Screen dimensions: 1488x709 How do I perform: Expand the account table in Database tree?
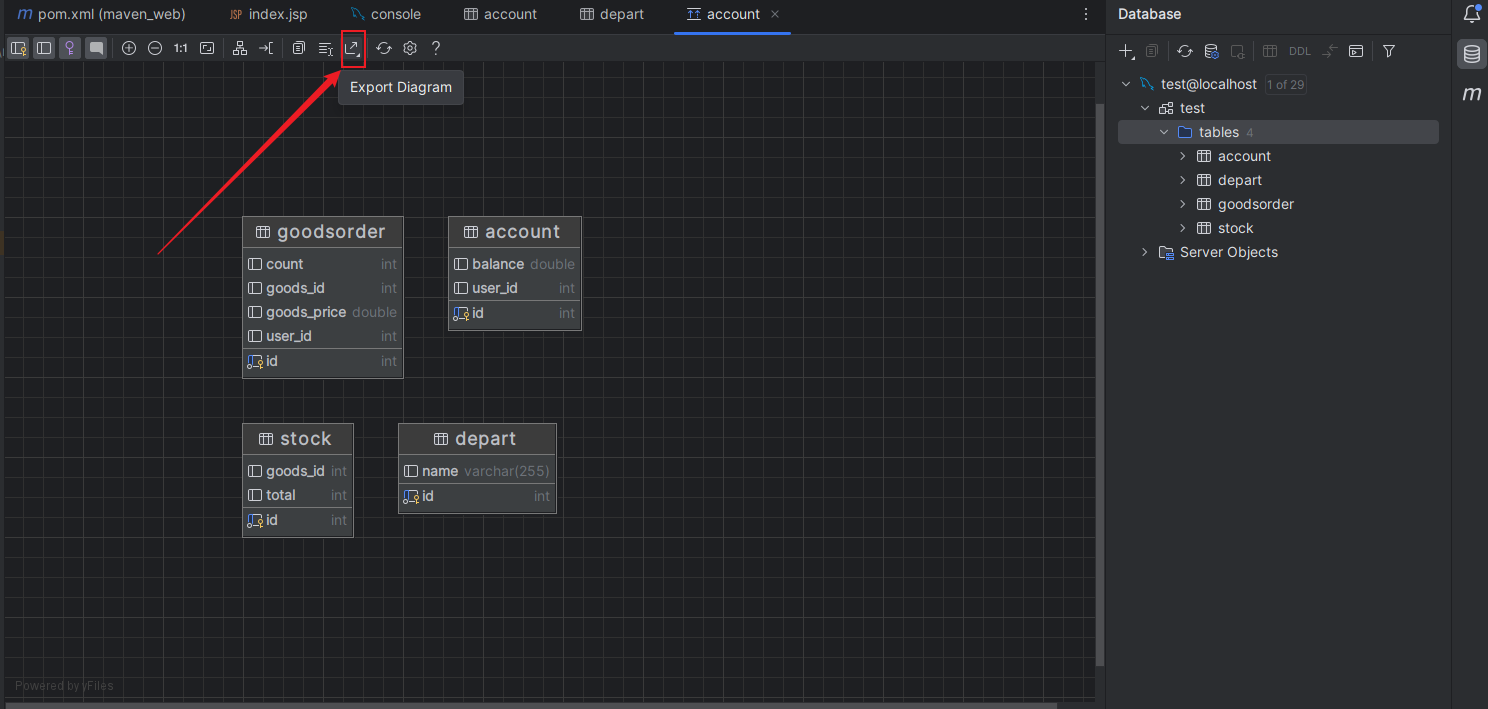point(1183,156)
